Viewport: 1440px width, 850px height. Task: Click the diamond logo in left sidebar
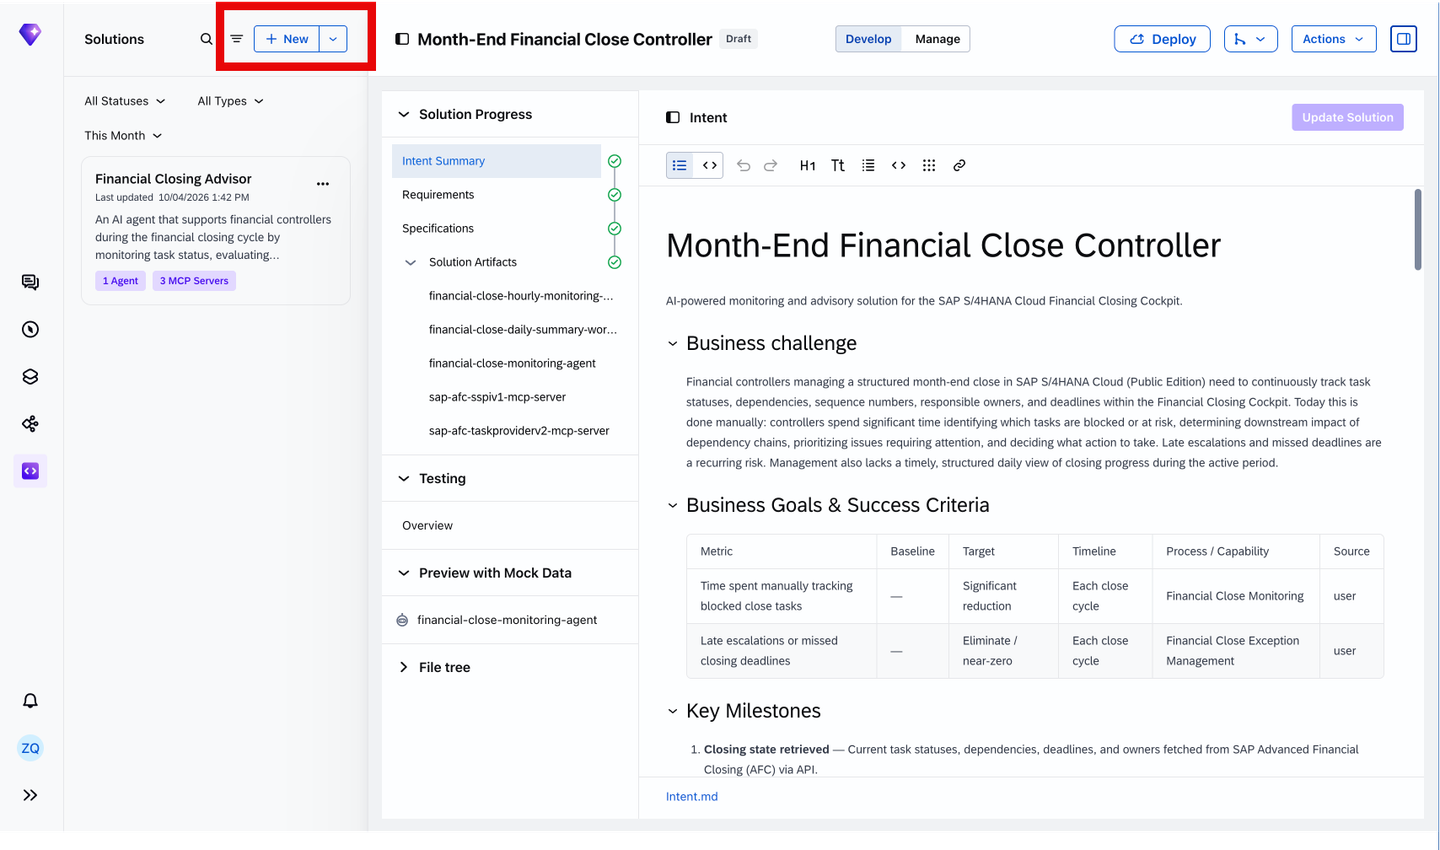point(30,35)
